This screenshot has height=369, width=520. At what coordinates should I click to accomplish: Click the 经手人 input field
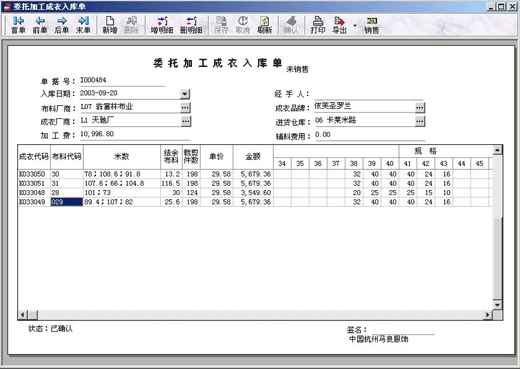369,94
